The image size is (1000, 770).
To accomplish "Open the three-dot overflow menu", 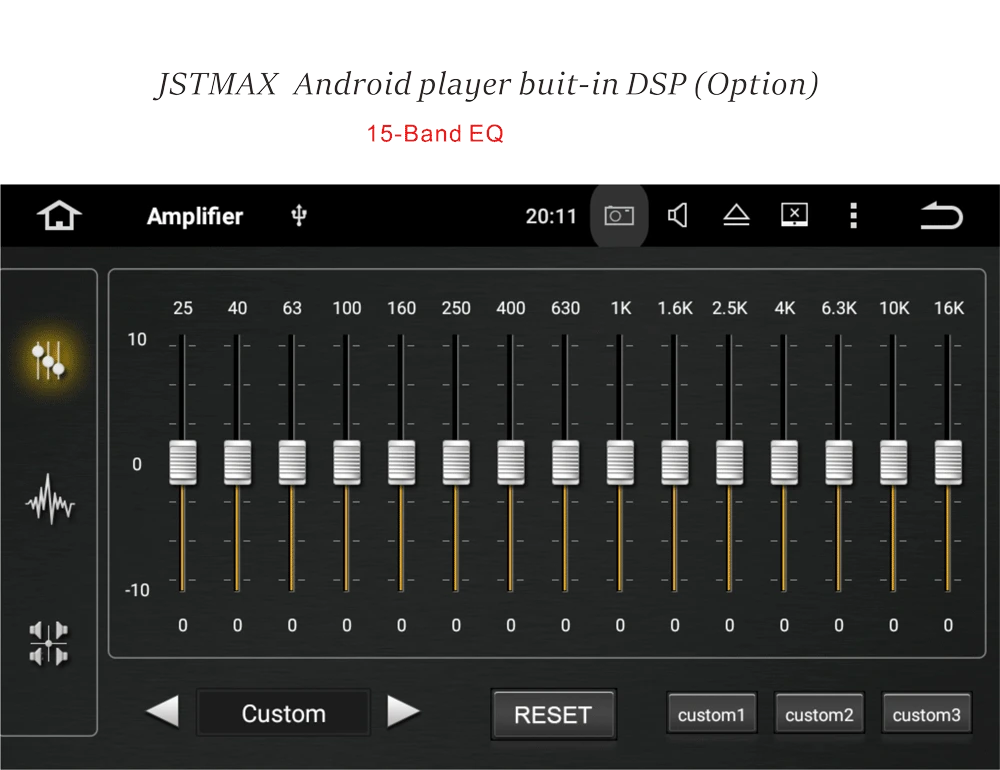I will 853,216.
